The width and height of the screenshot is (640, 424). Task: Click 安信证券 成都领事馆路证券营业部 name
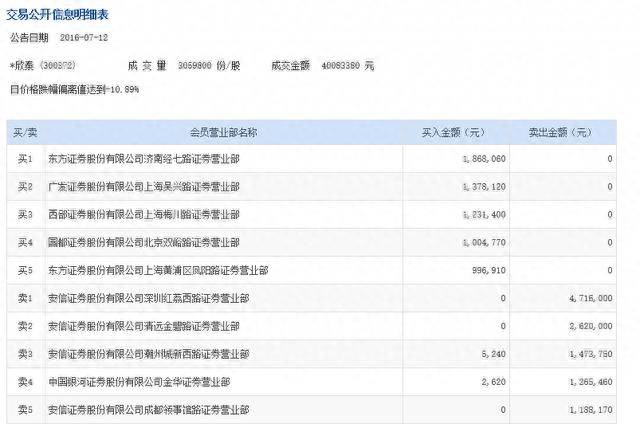coord(149,410)
